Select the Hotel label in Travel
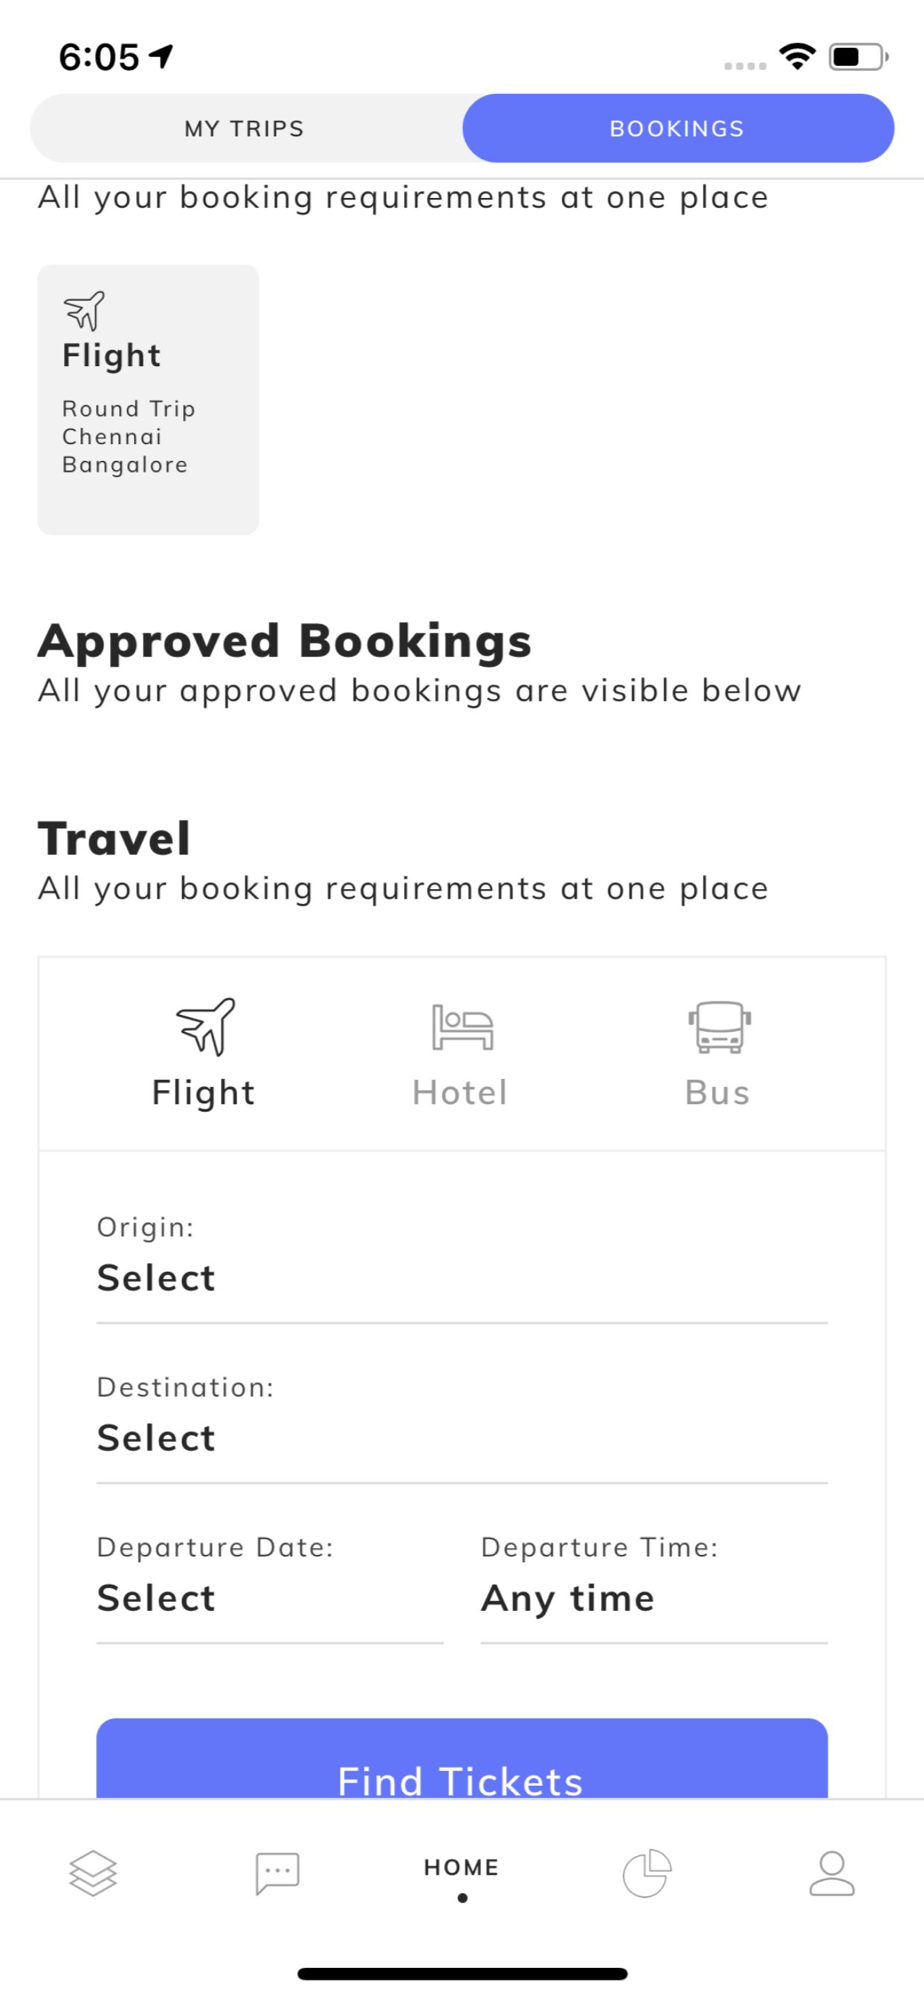 [x=461, y=1093]
